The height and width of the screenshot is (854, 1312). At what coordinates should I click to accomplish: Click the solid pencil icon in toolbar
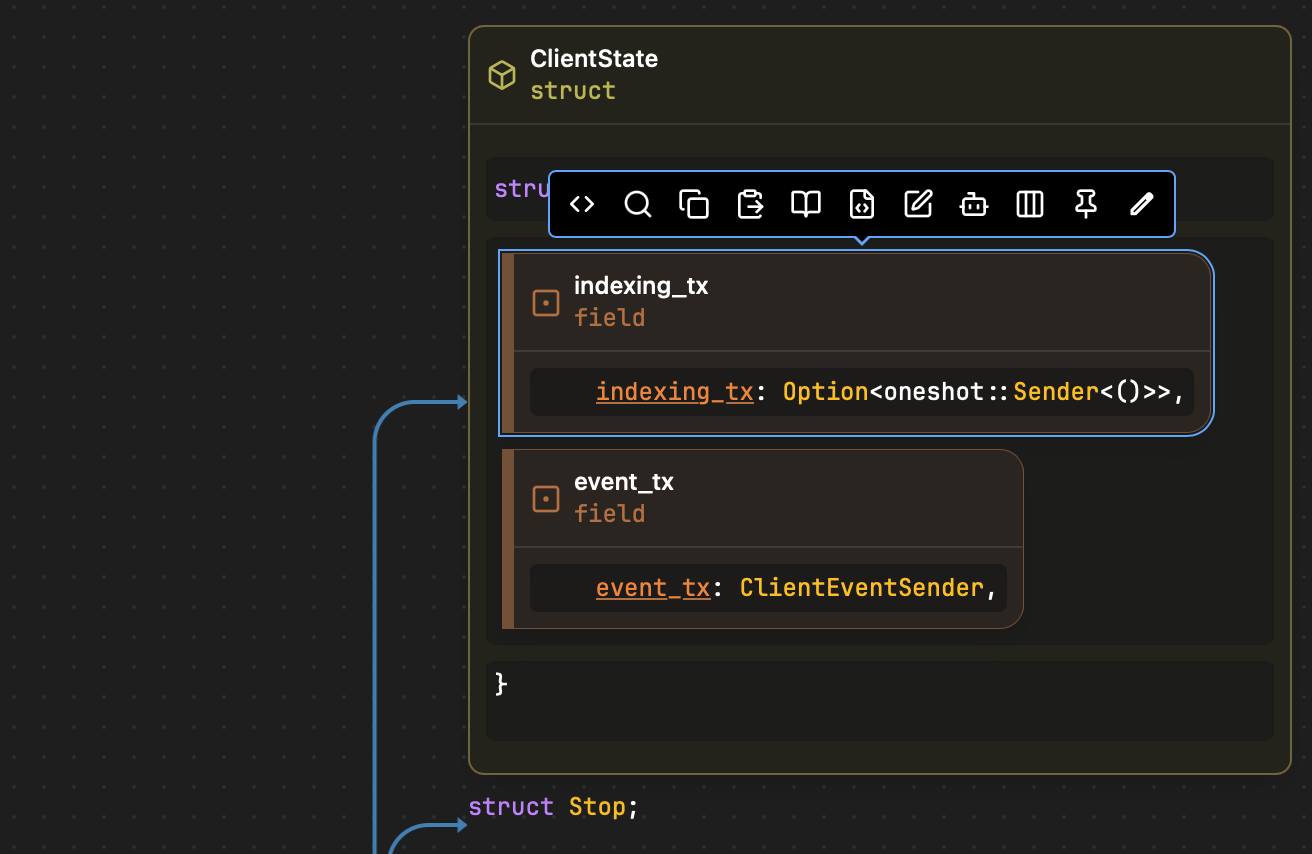tap(1142, 204)
